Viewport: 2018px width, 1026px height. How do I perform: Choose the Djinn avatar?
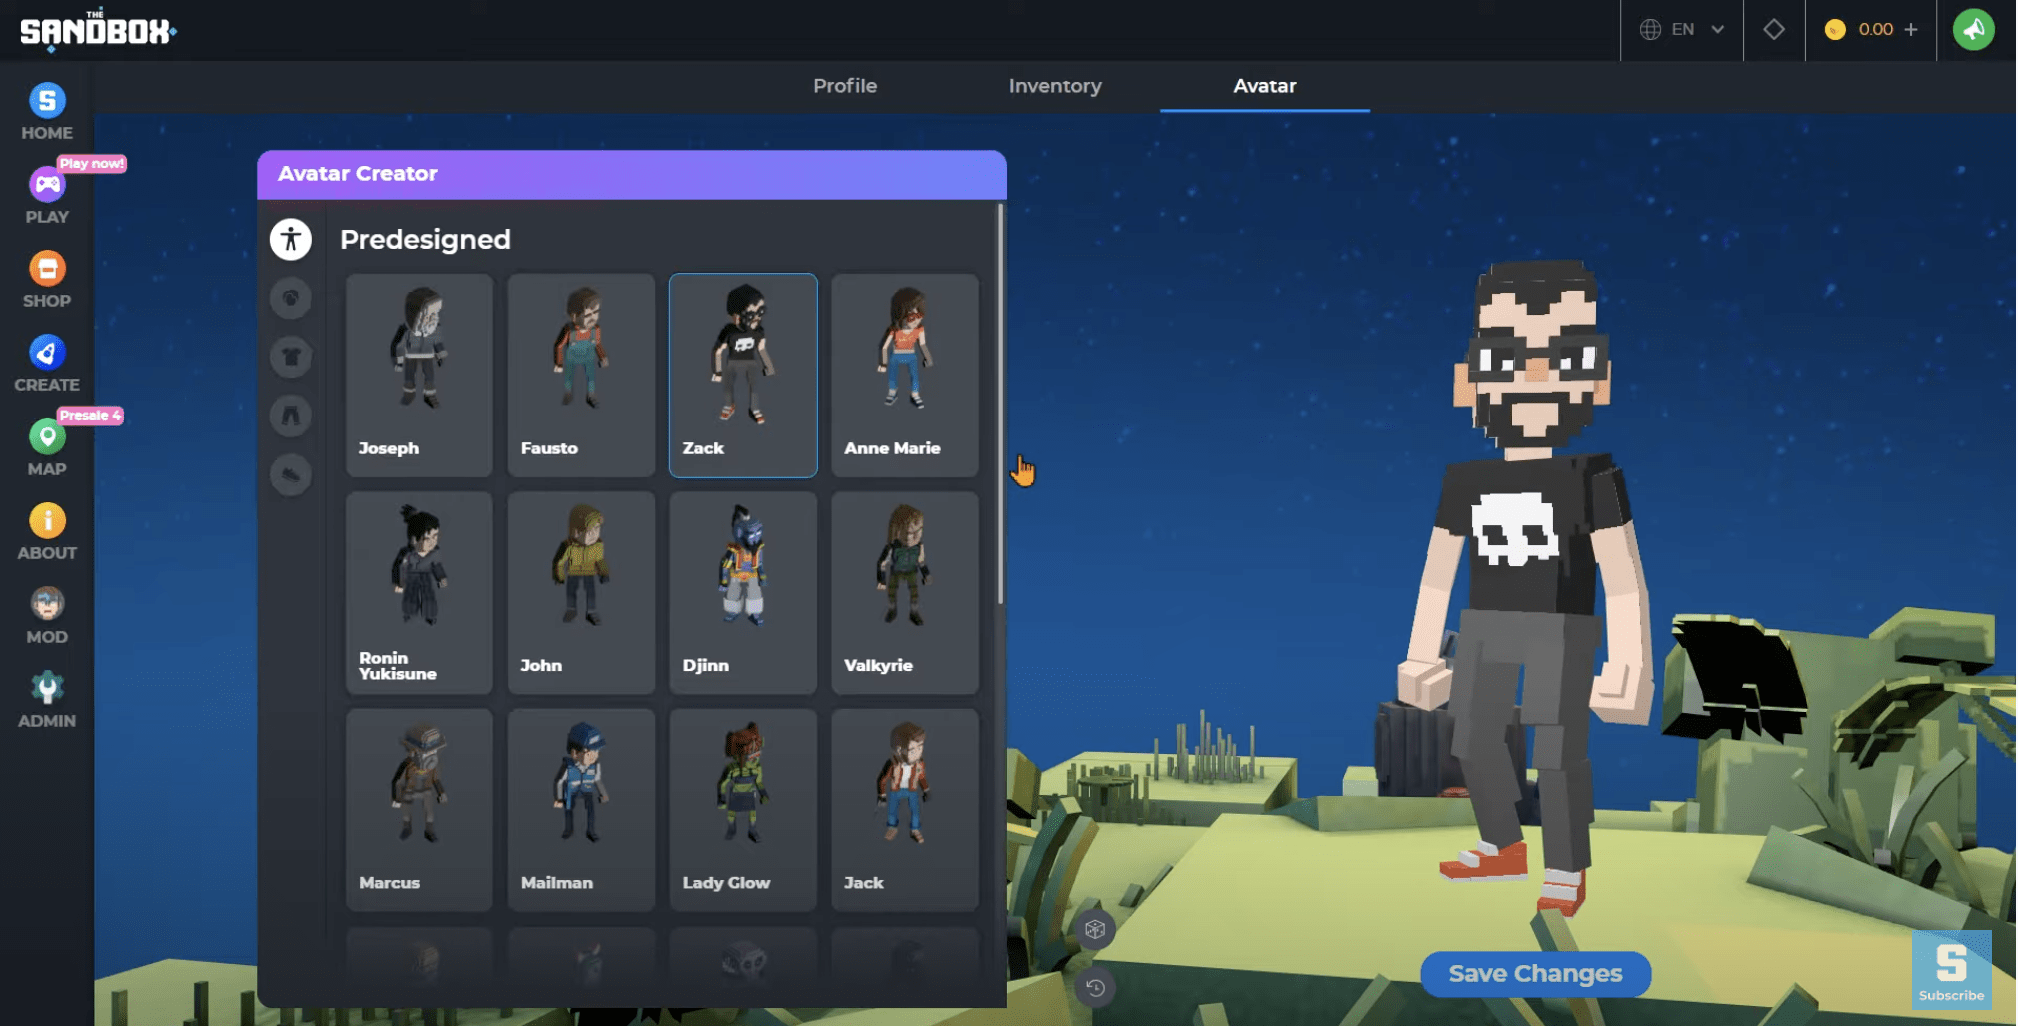click(743, 592)
